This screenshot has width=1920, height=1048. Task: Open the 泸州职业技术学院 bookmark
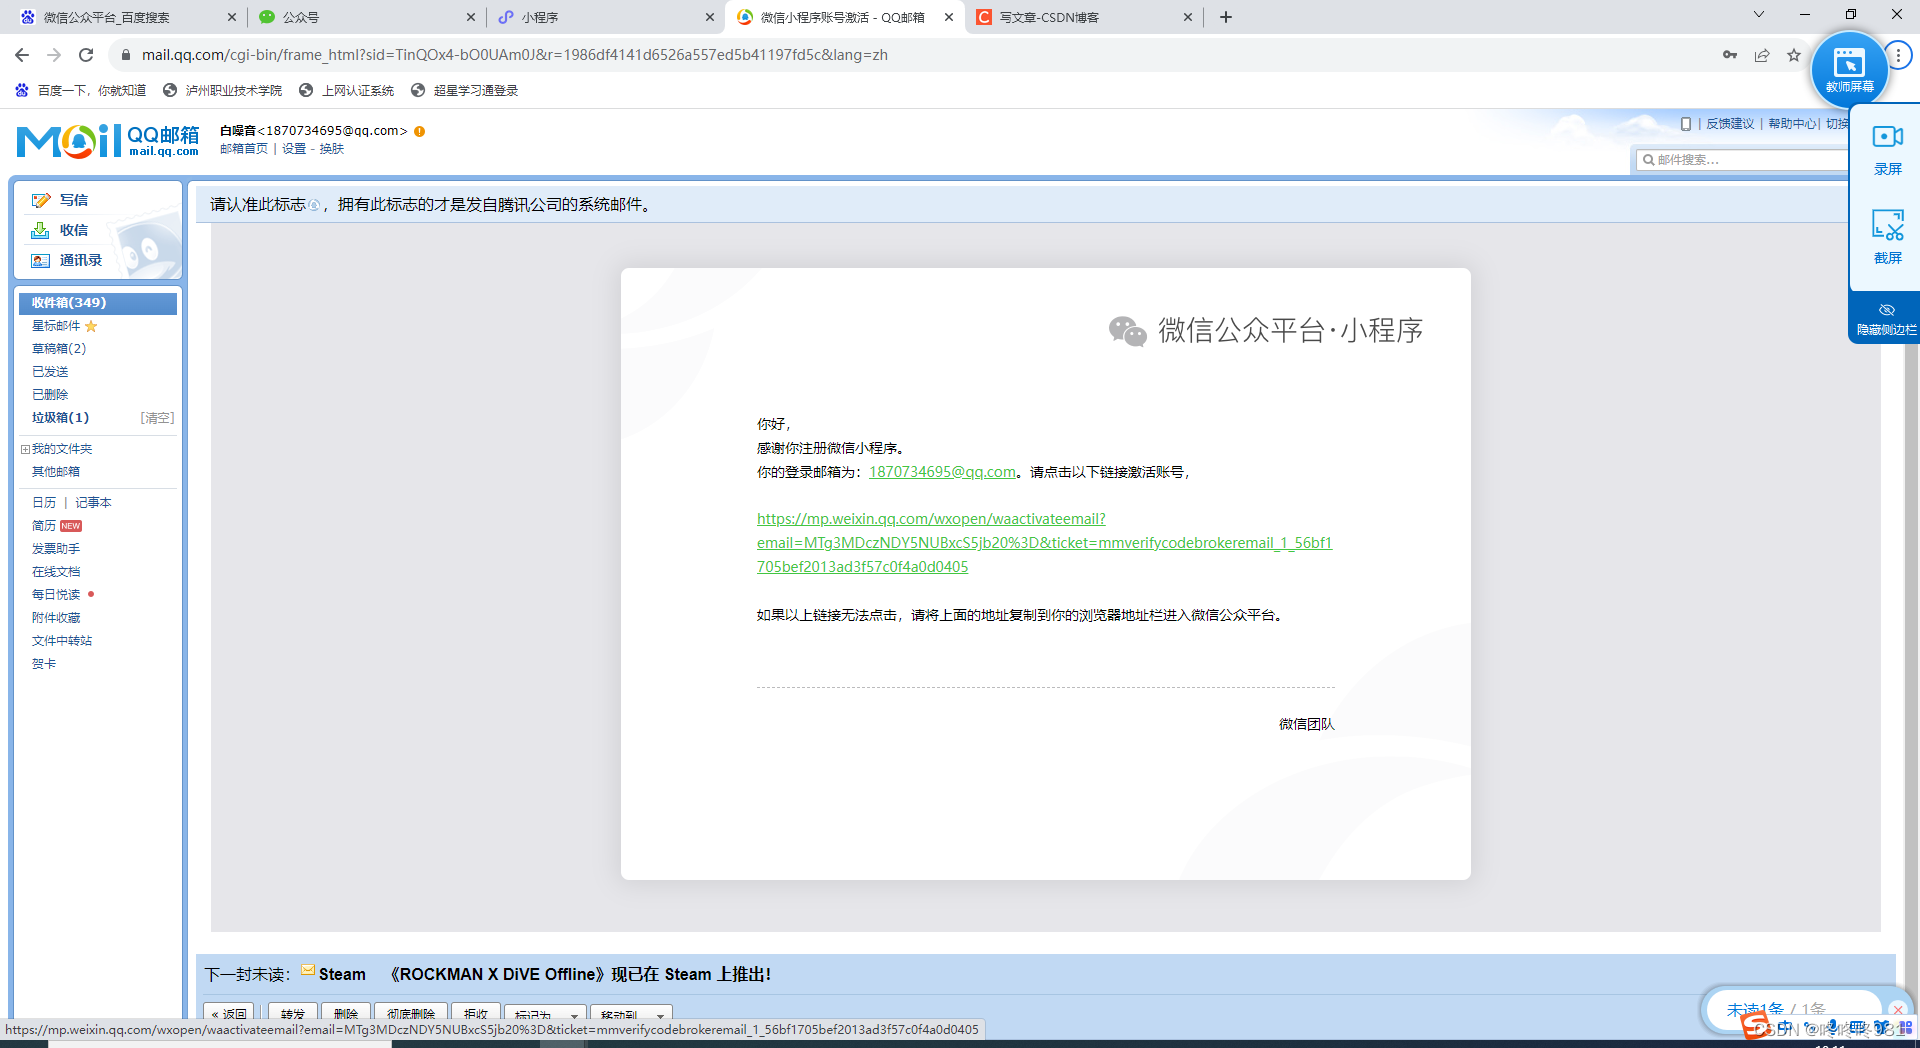[x=222, y=90]
